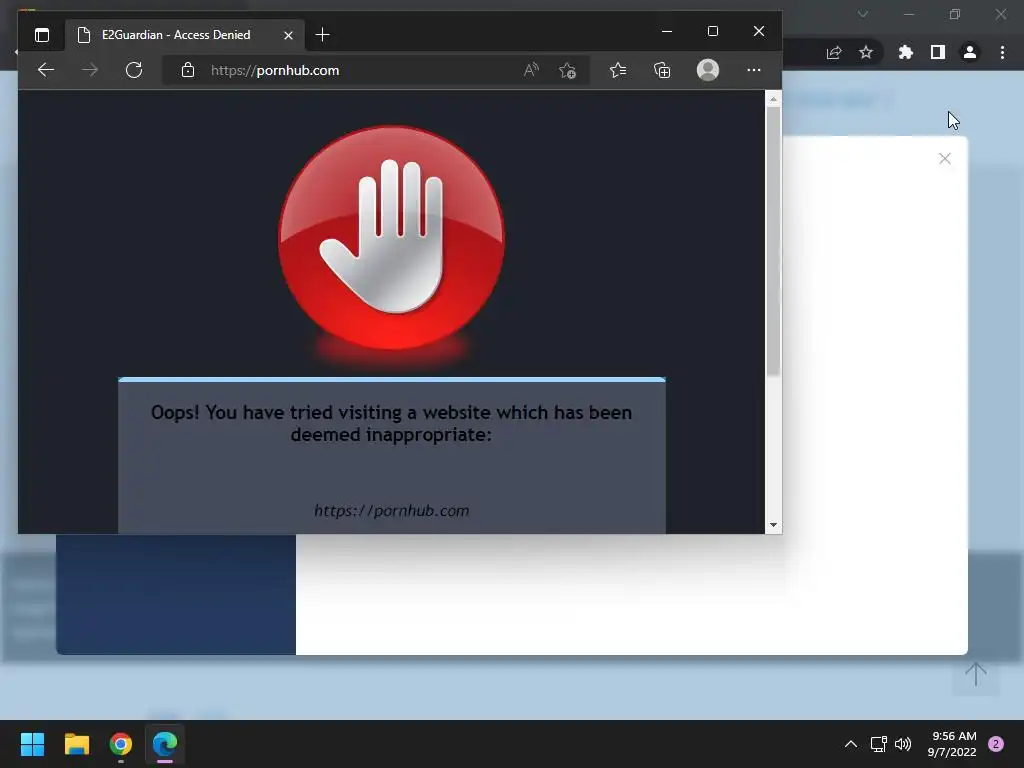The image size is (1024, 768).
Task: Activate Read aloud in Edge address bar
Action: [531, 70]
